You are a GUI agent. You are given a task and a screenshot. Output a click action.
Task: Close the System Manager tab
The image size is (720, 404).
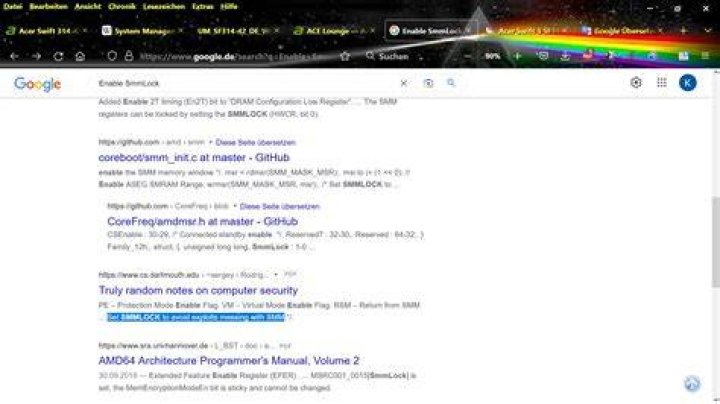tap(180, 31)
